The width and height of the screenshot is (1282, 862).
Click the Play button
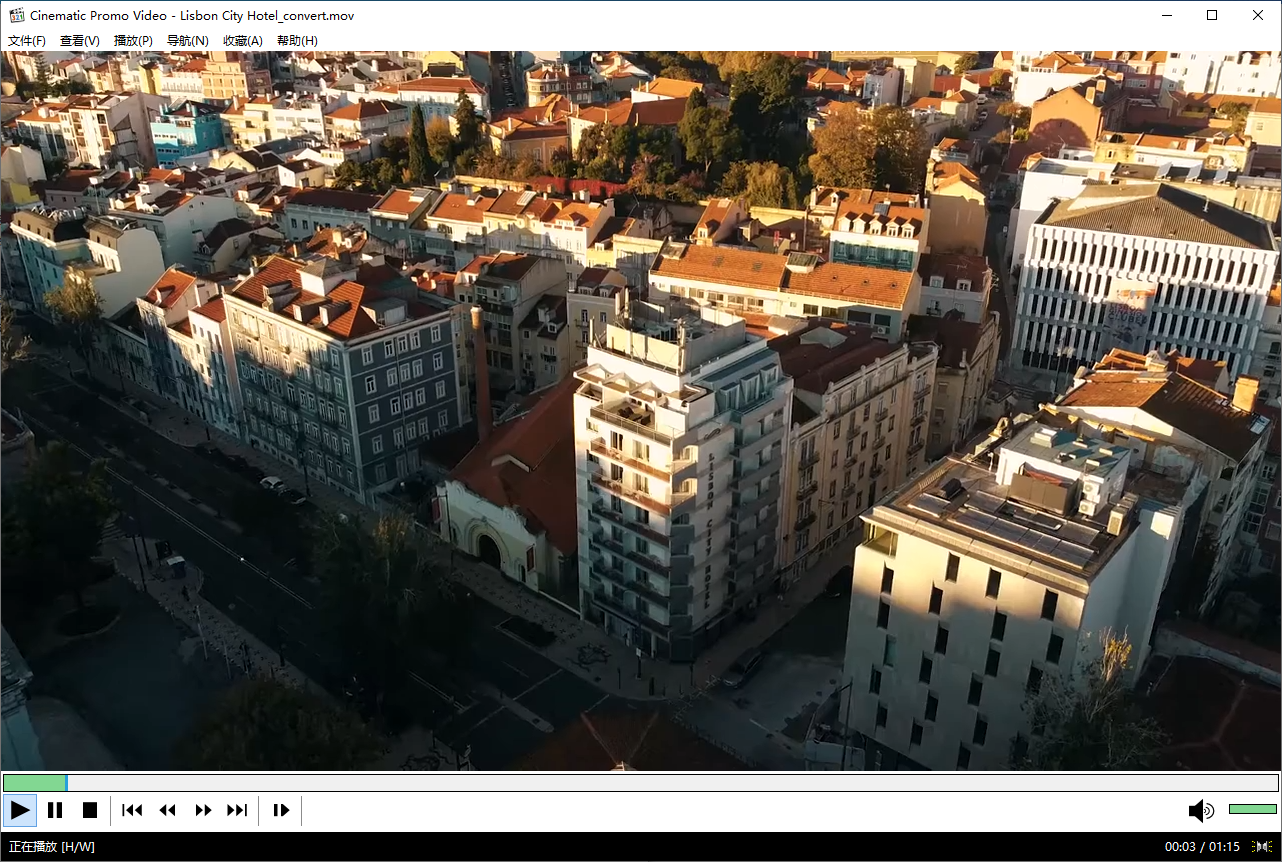click(20, 810)
